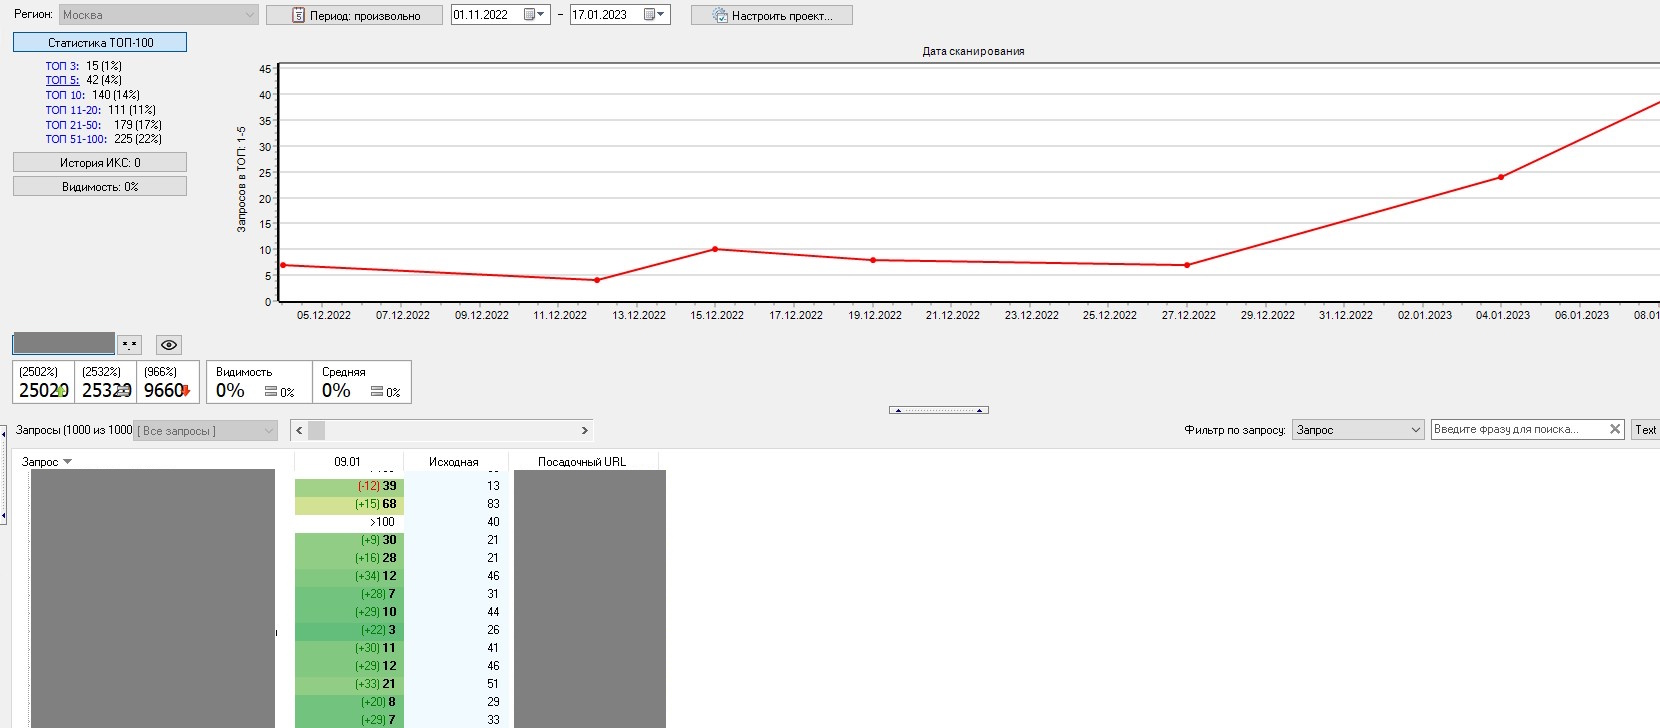Click the position cell '(-12) 39'
This screenshot has height=728, width=1660.
(x=349, y=486)
